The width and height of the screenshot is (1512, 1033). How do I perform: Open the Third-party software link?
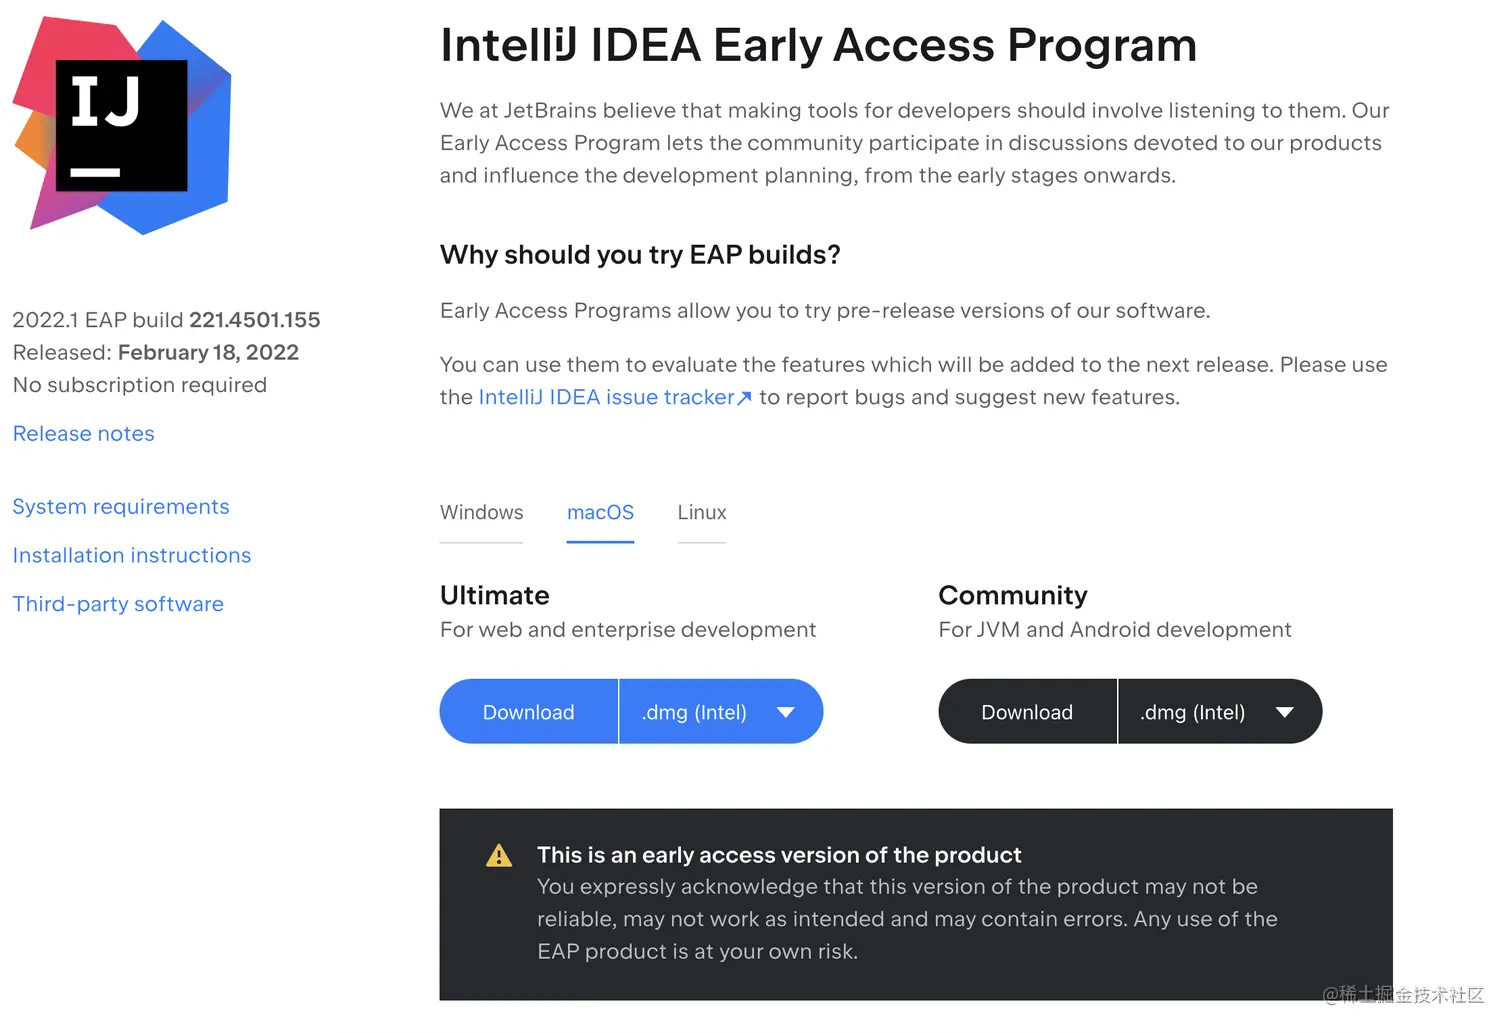point(118,604)
